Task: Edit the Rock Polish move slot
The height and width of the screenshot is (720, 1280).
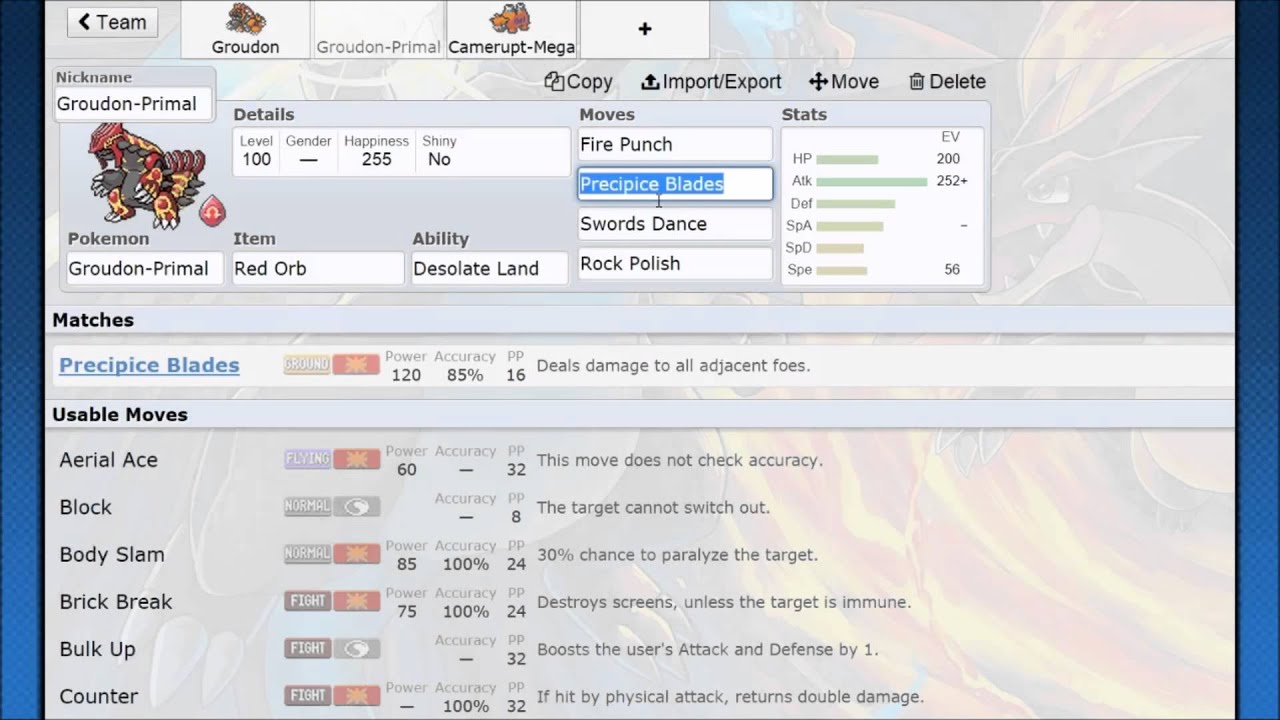Action: tap(675, 264)
